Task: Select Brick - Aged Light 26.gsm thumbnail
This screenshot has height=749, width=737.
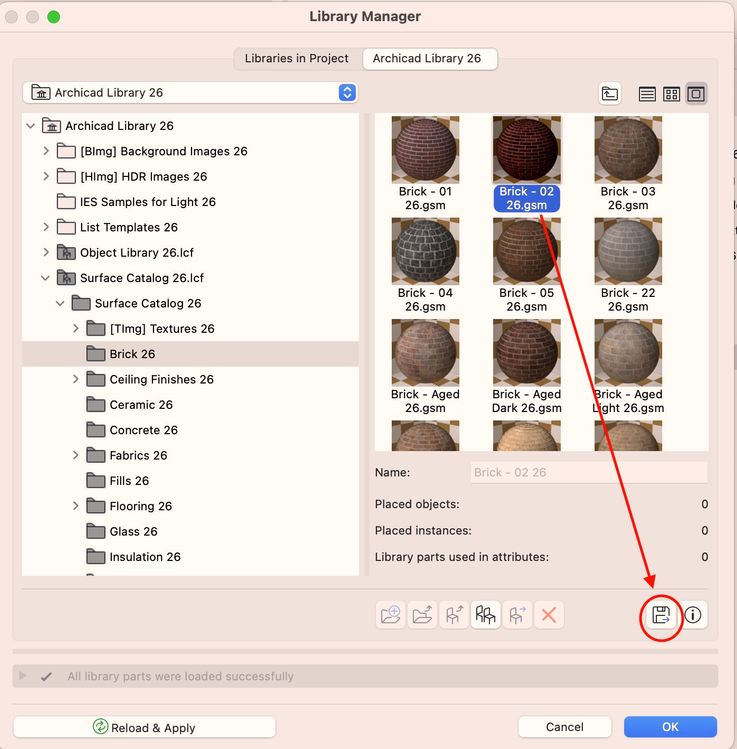Action: pos(628,353)
